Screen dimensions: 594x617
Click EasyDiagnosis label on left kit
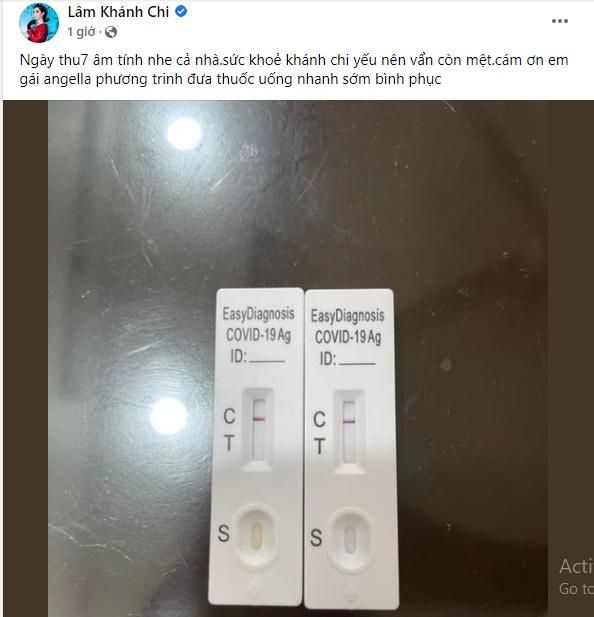(x=258, y=314)
